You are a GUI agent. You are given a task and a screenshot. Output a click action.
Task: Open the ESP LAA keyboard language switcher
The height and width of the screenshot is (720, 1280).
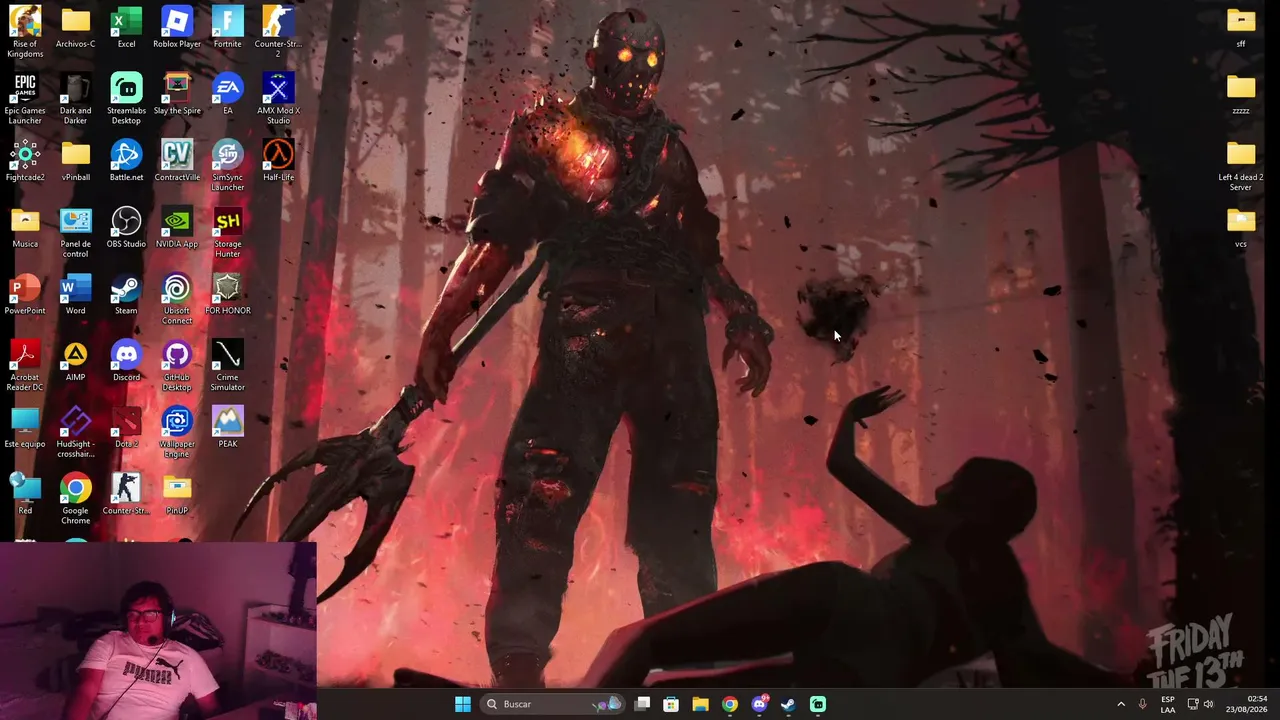tap(1168, 704)
